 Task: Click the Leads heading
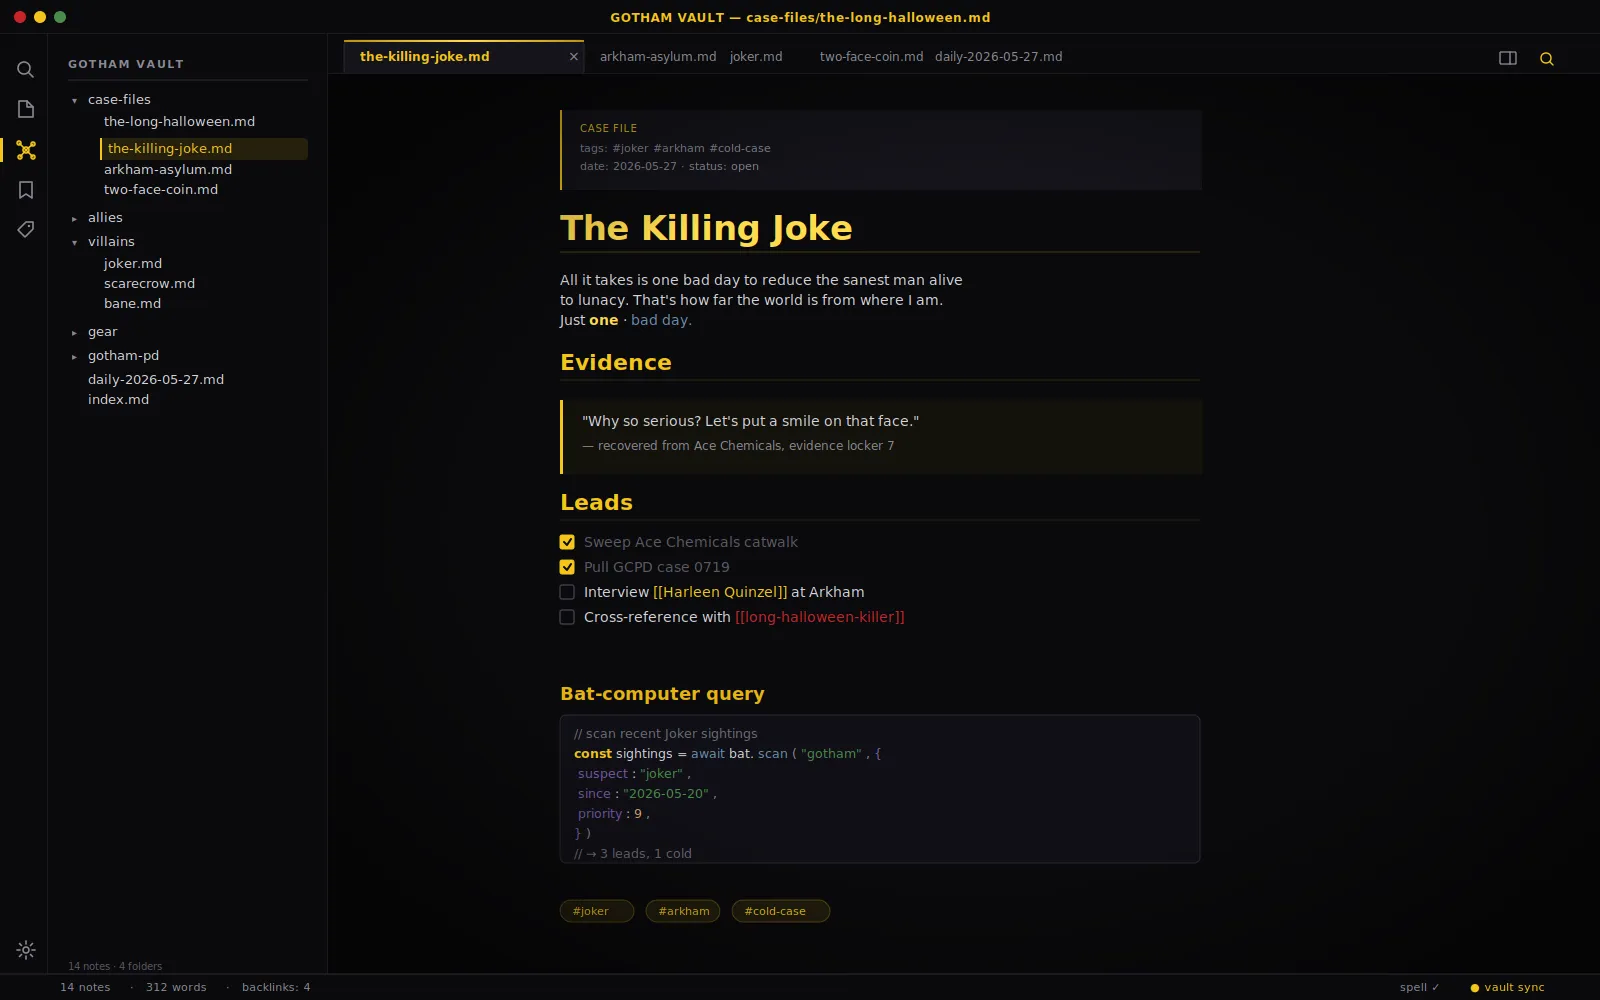(x=596, y=503)
